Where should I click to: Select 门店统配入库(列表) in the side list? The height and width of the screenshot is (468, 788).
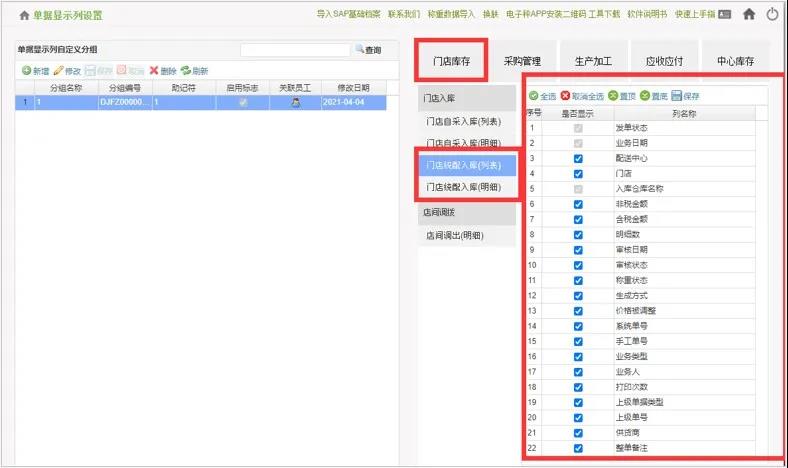[467, 165]
